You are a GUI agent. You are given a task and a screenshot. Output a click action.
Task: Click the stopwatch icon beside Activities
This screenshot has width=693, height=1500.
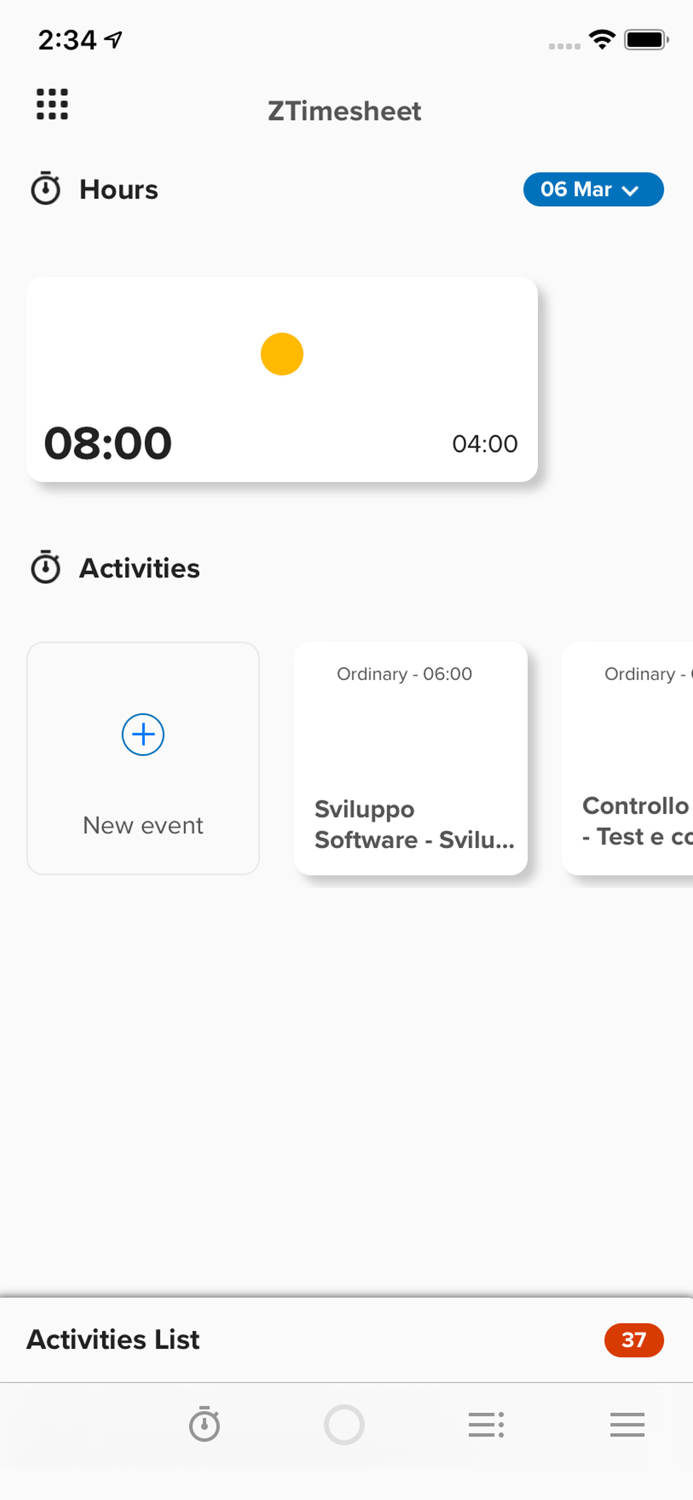point(46,567)
